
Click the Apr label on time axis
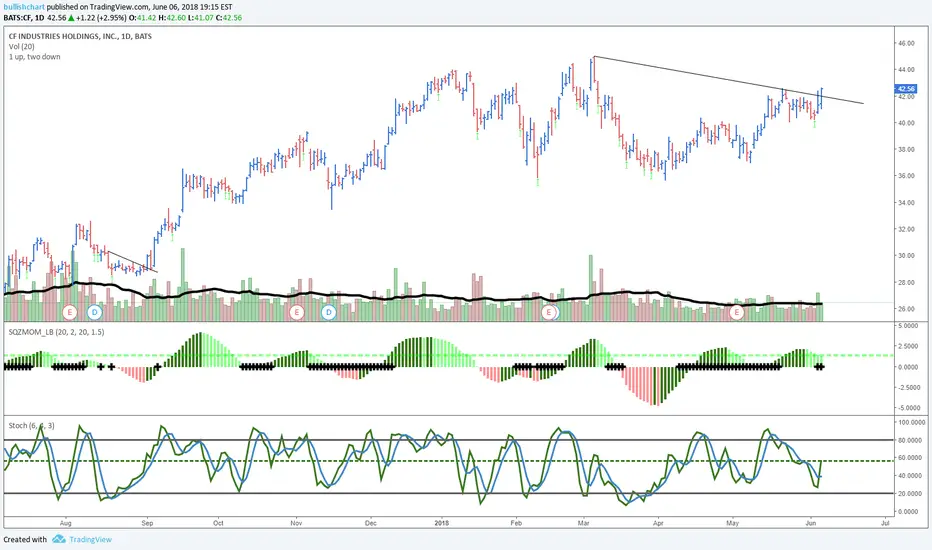[x=658, y=523]
